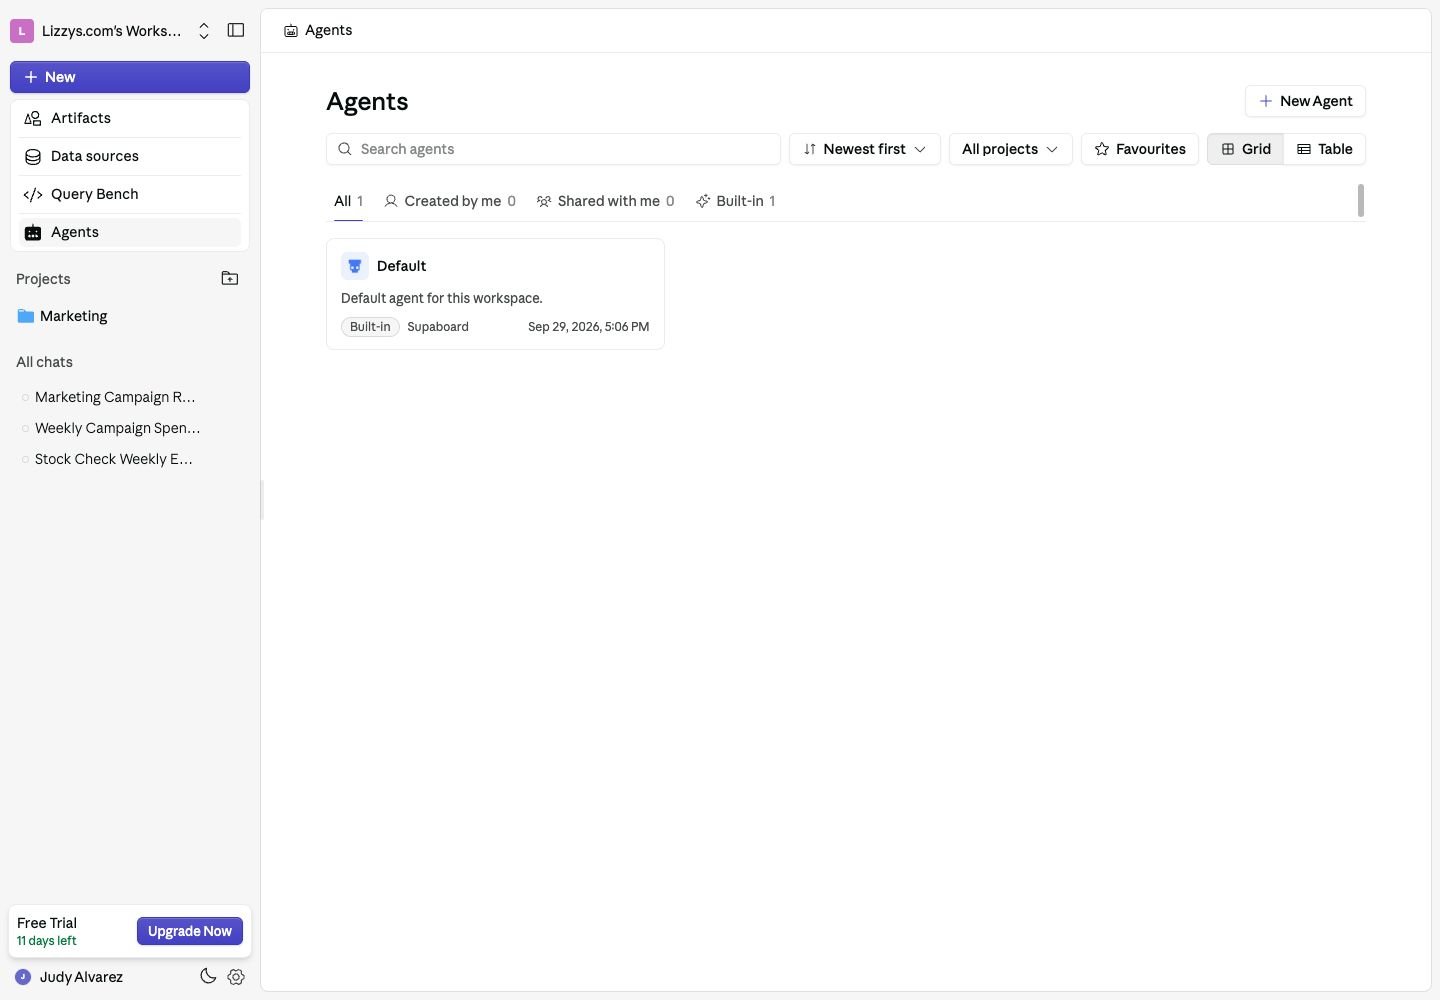The width and height of the screenshot is (1440, 1000).
Task: Click the Projects heading
Action: [43, 279]
